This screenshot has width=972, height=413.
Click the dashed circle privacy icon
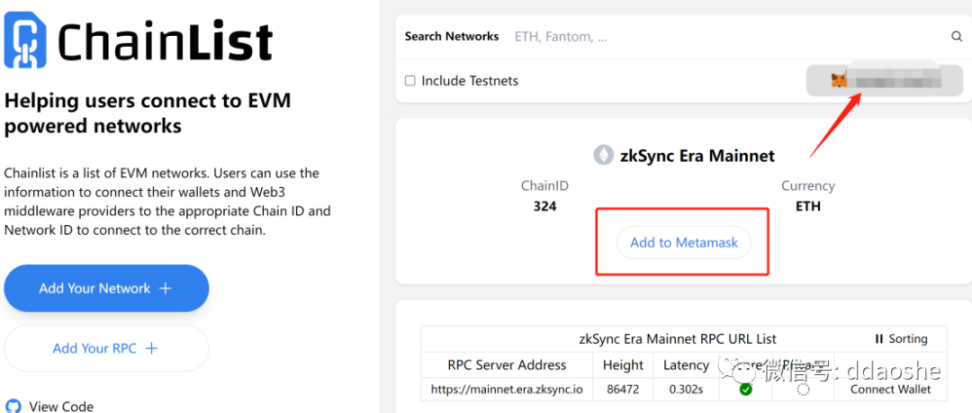(x=804, y=389)
